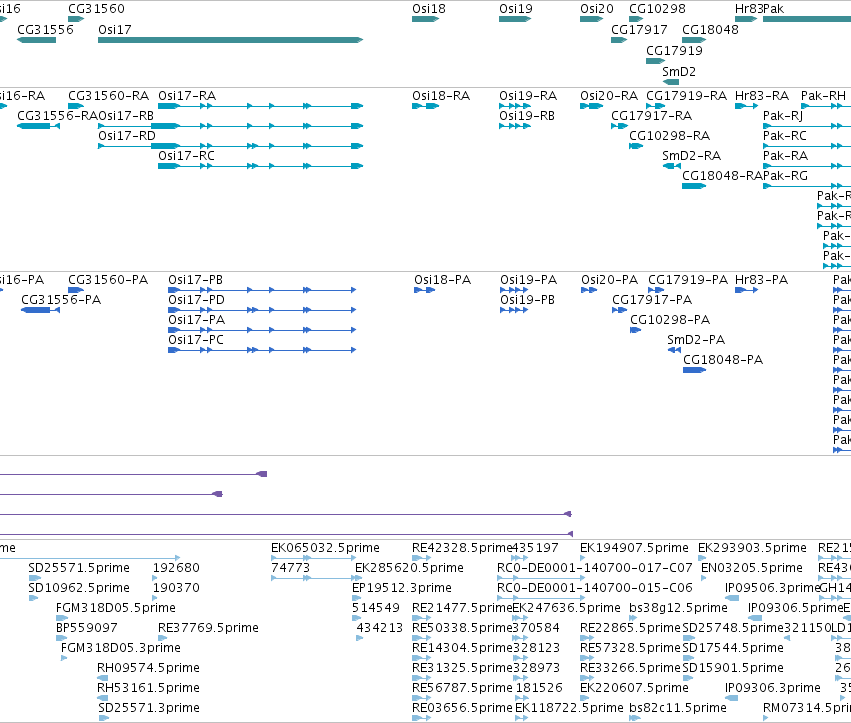Select the SD10962.5prime EST label
Screen dimensions: 851x723
click(x=79, y=588)
